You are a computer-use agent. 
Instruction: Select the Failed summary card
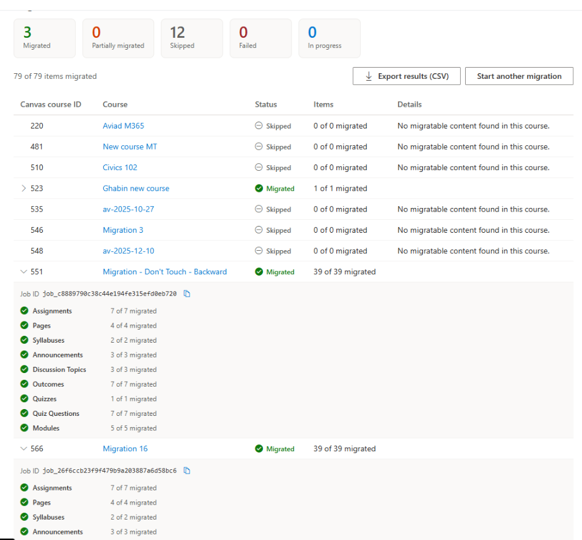coord(261,38)
